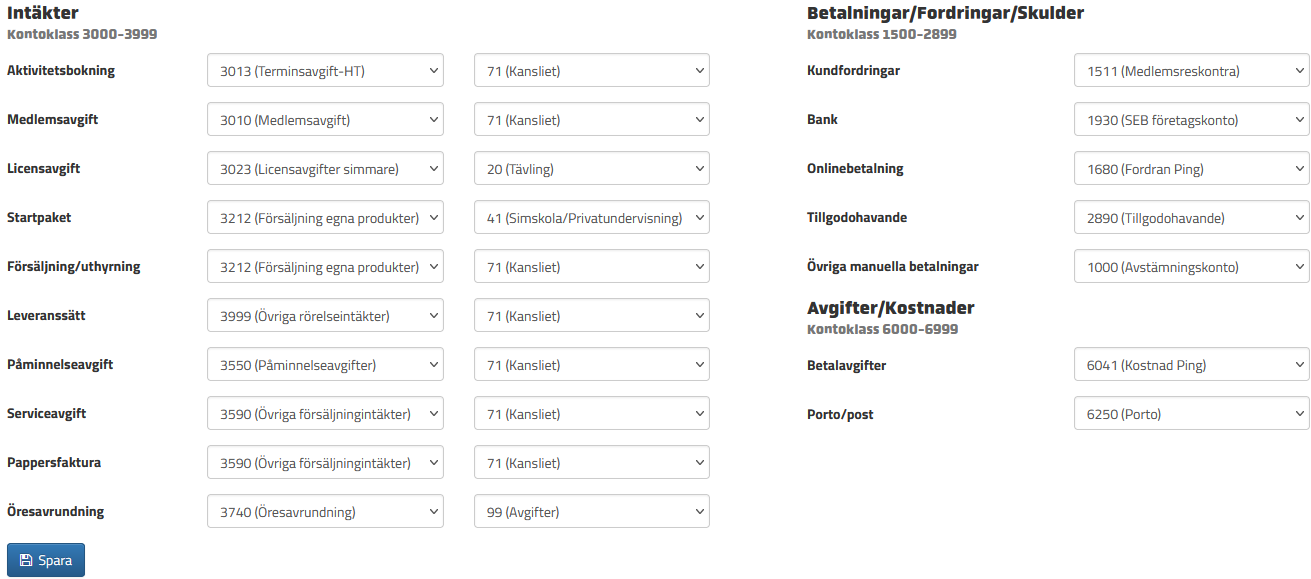Open the Leveranssätt account 3999 dropdown
The width and height of the screenshot is (1311, 579).
325,316
